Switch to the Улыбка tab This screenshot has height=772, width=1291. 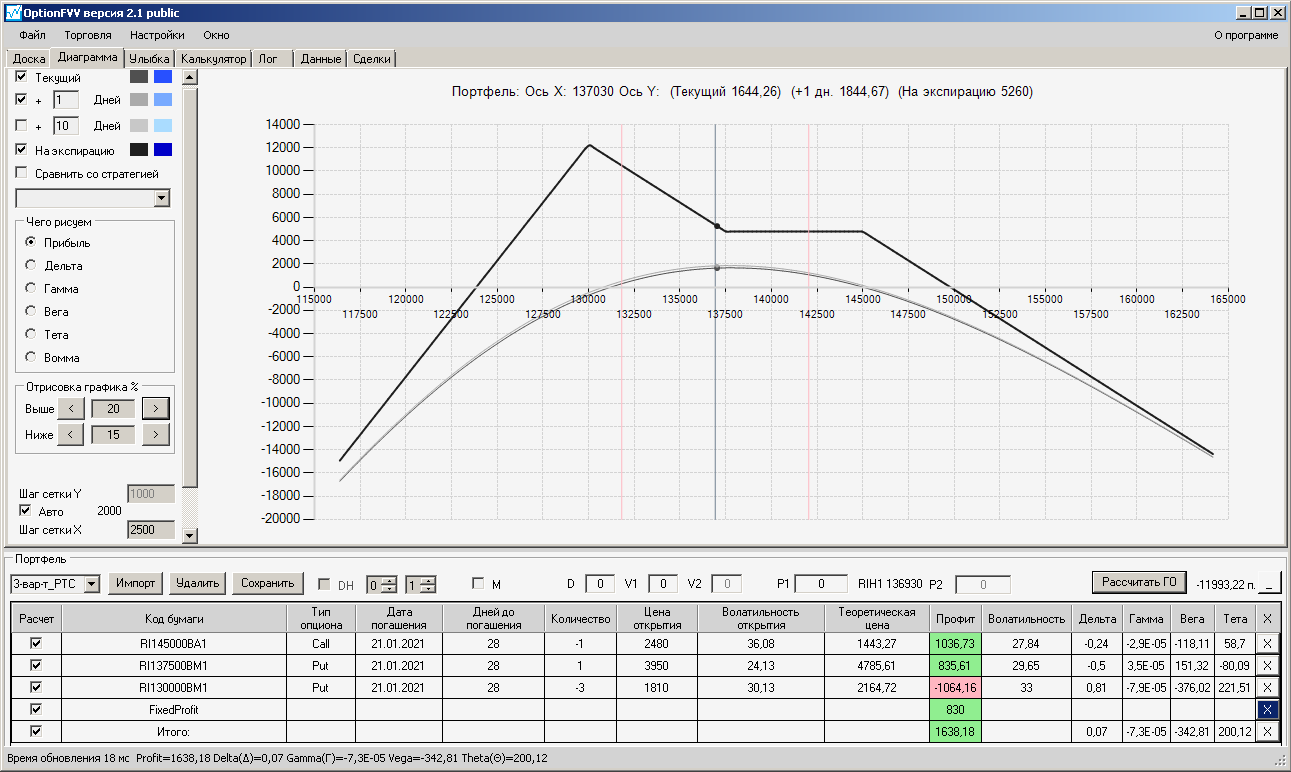pyautogui.click(x=150, y=59)
